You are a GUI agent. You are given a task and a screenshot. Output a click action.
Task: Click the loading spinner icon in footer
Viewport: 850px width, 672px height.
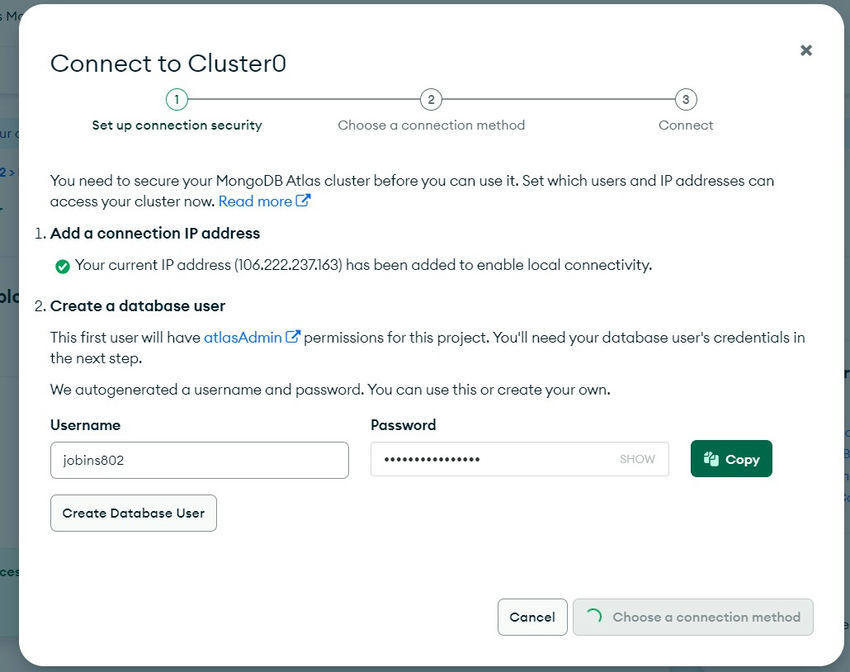[x=593, y=617]
